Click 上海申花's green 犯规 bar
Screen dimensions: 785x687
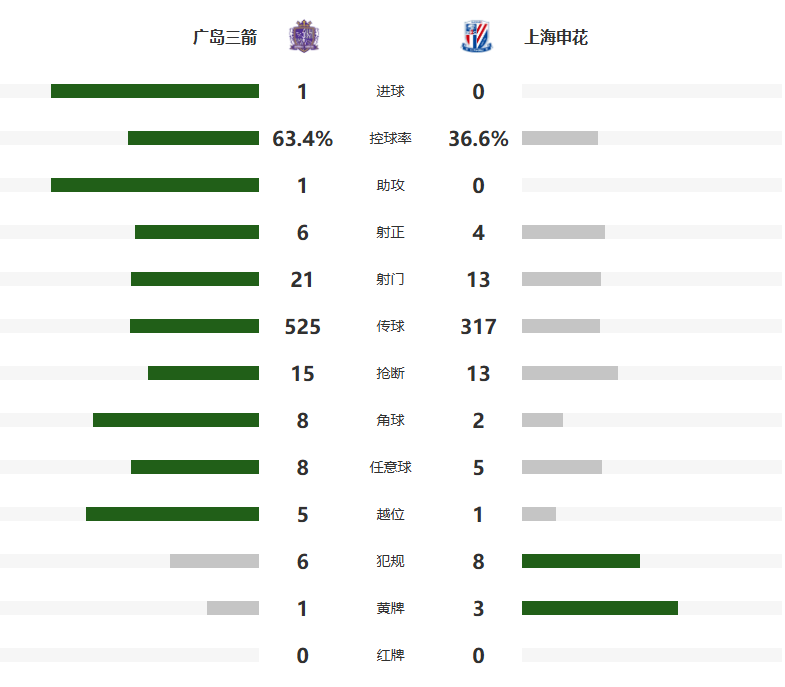click(581, 561)
